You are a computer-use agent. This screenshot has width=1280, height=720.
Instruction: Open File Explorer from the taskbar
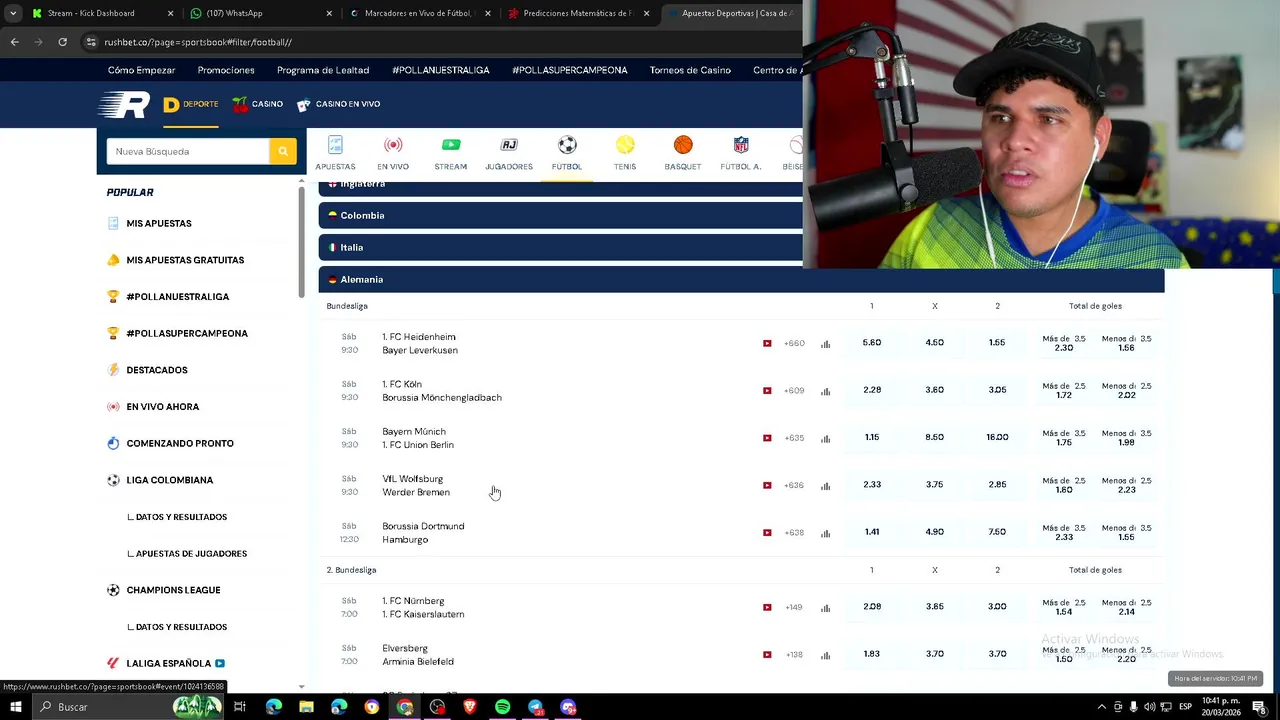[306, 707]
